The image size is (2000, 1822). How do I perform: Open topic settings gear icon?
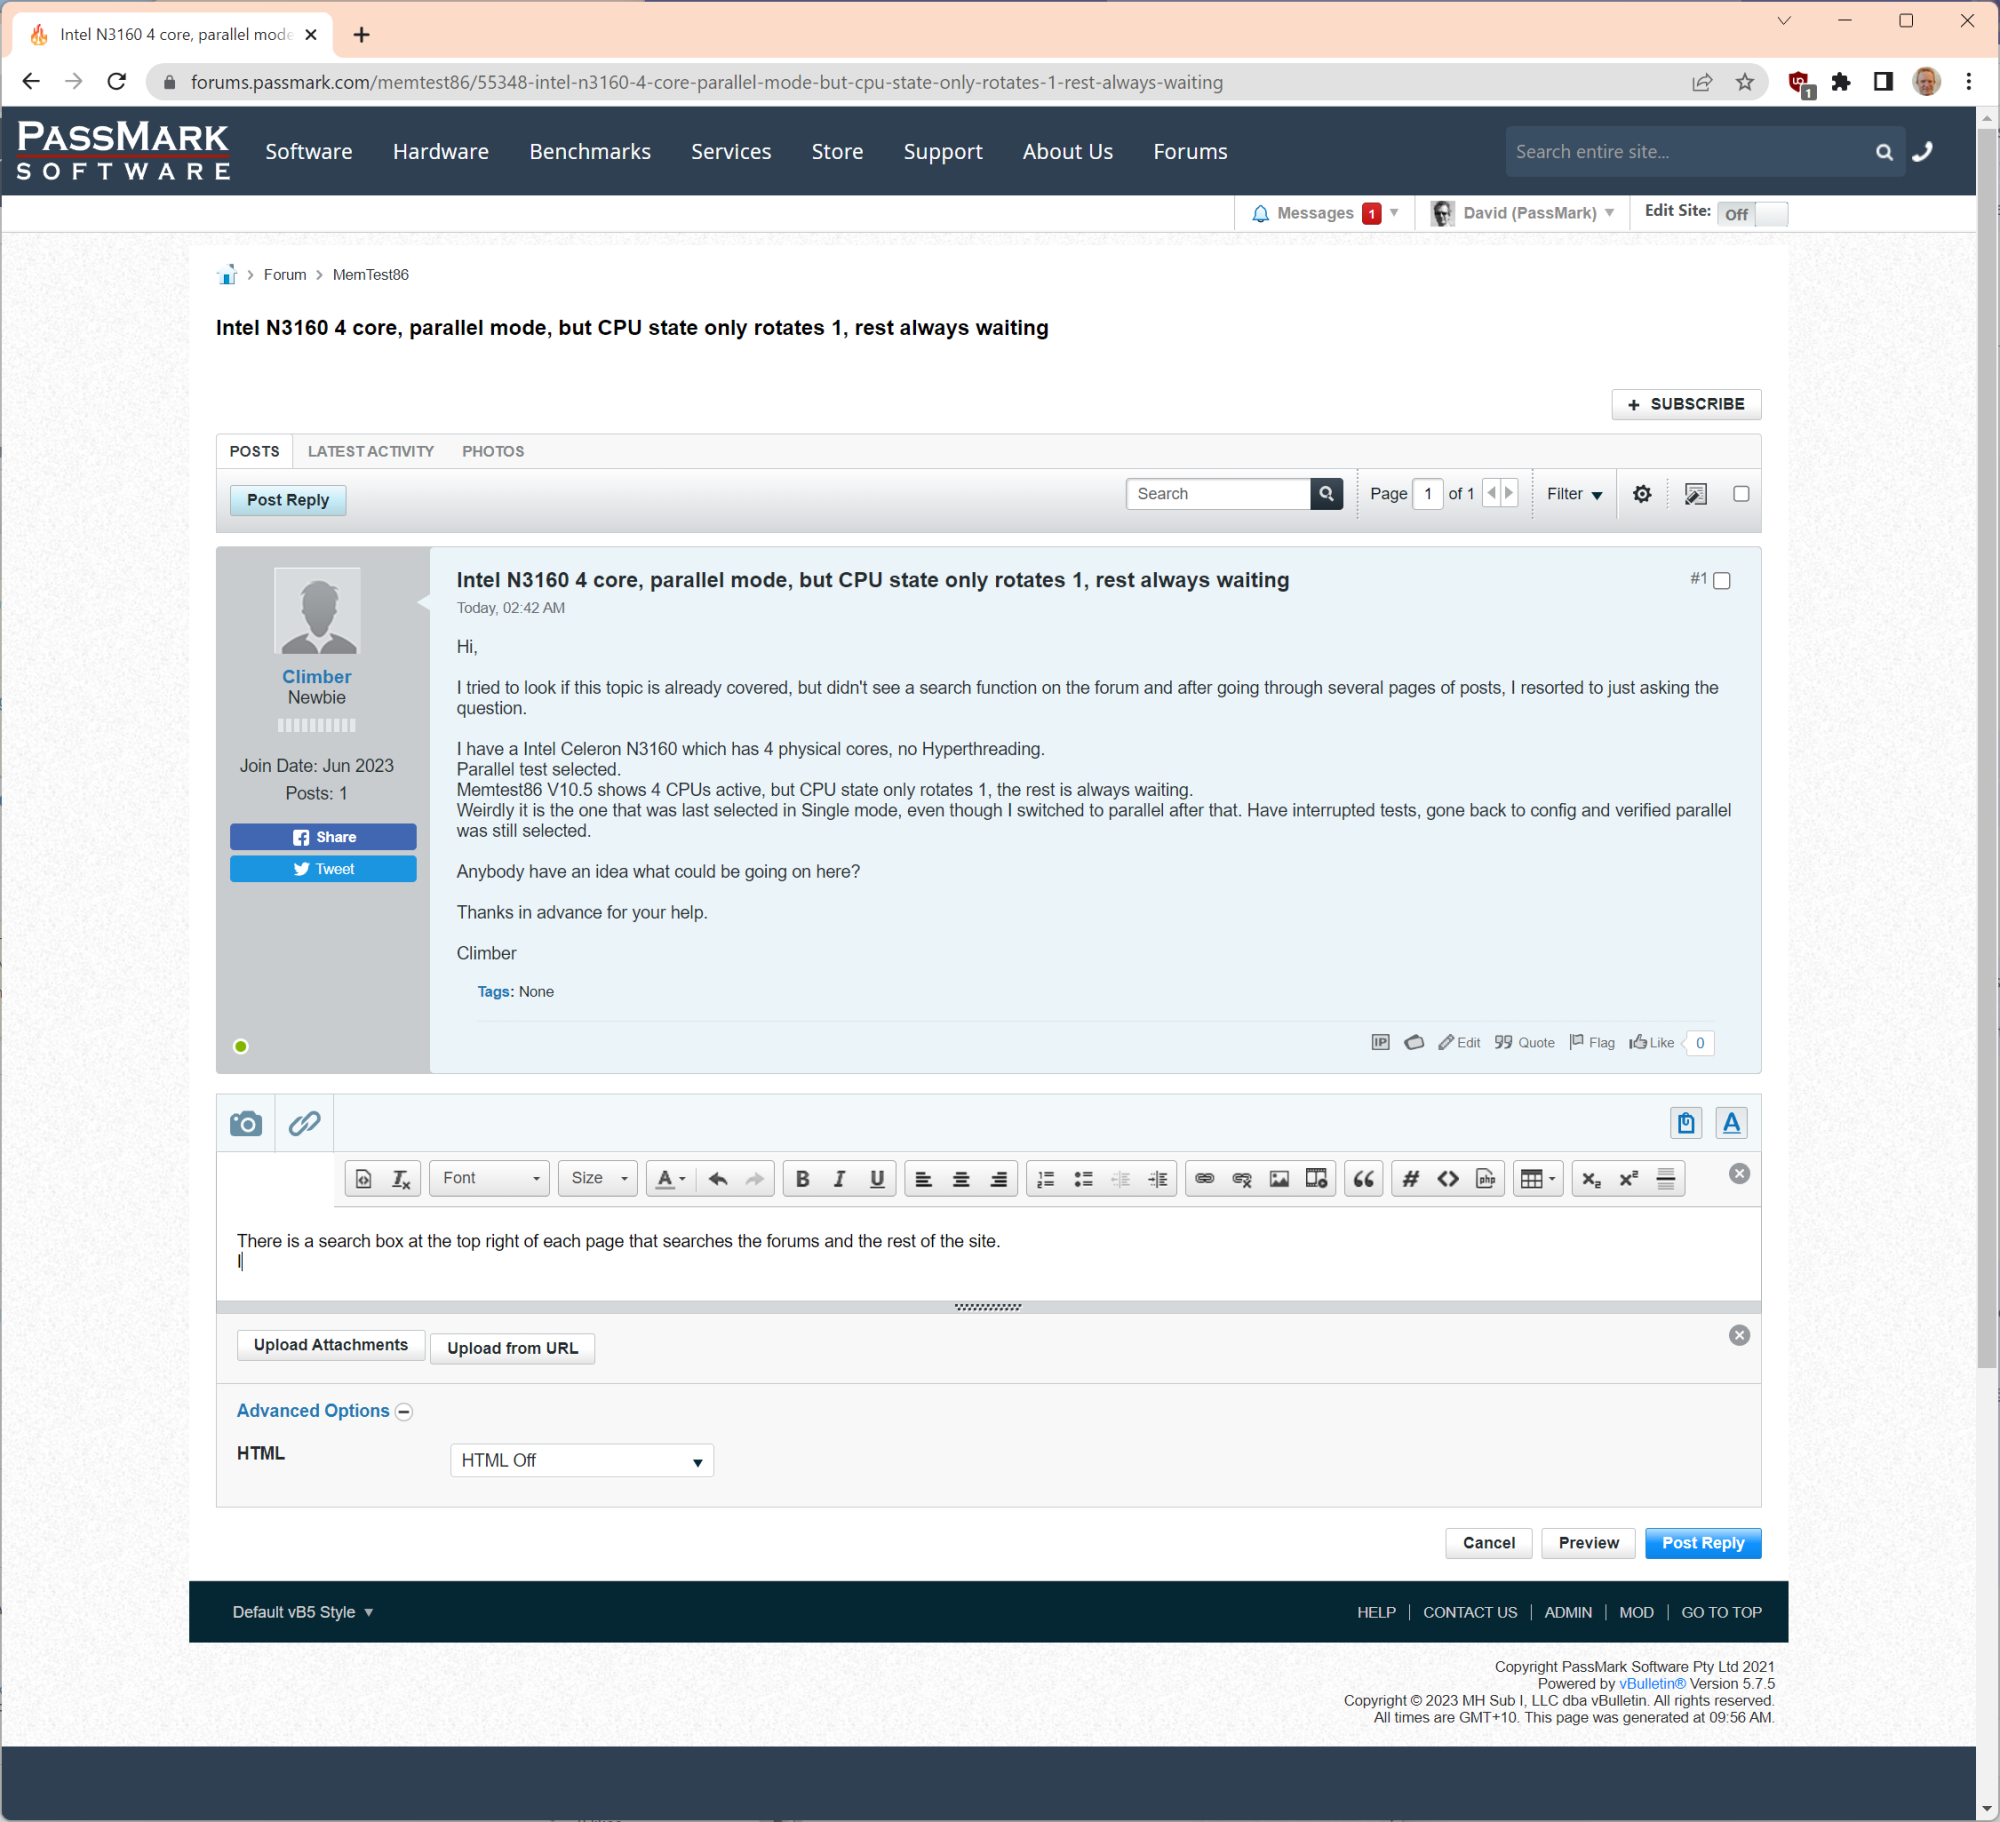pos(1642,494)
